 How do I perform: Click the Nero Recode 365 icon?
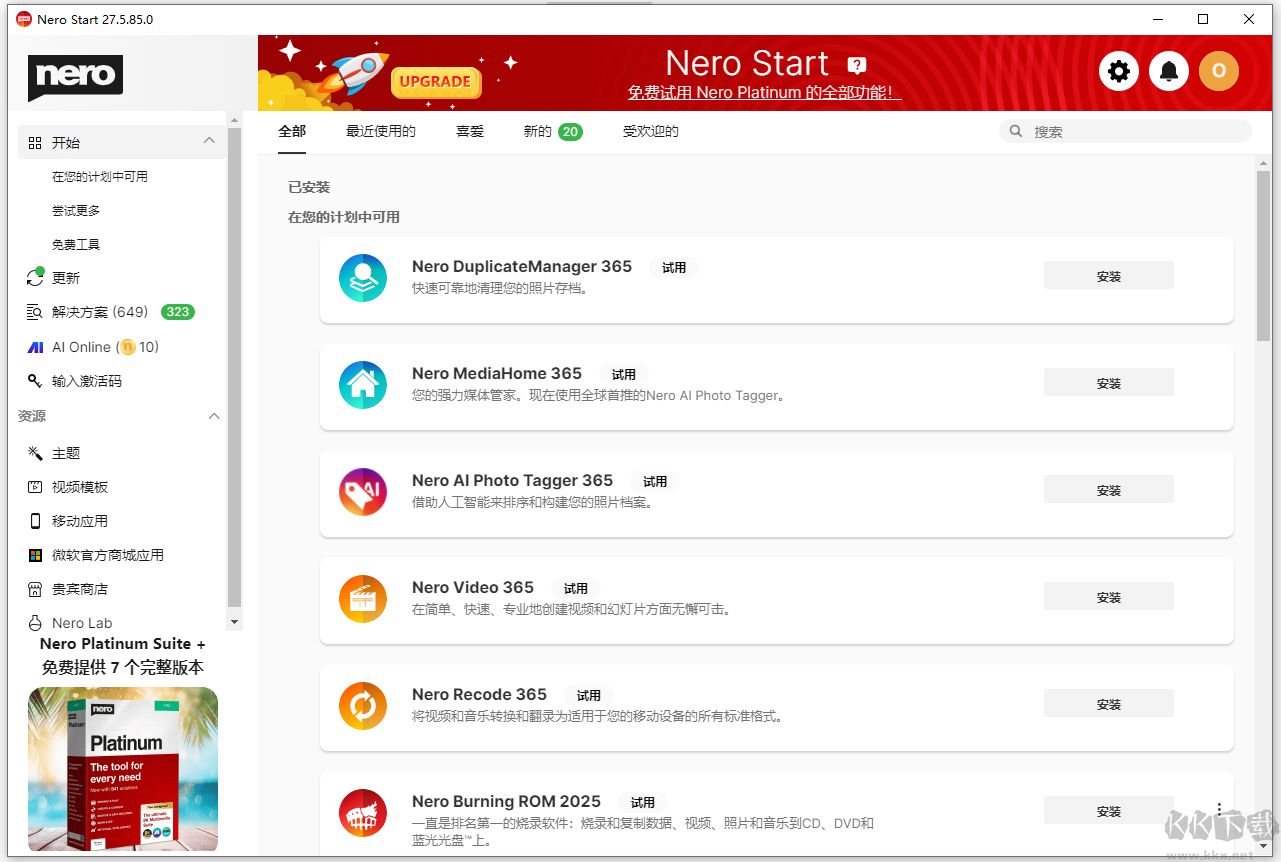[363, 706]
